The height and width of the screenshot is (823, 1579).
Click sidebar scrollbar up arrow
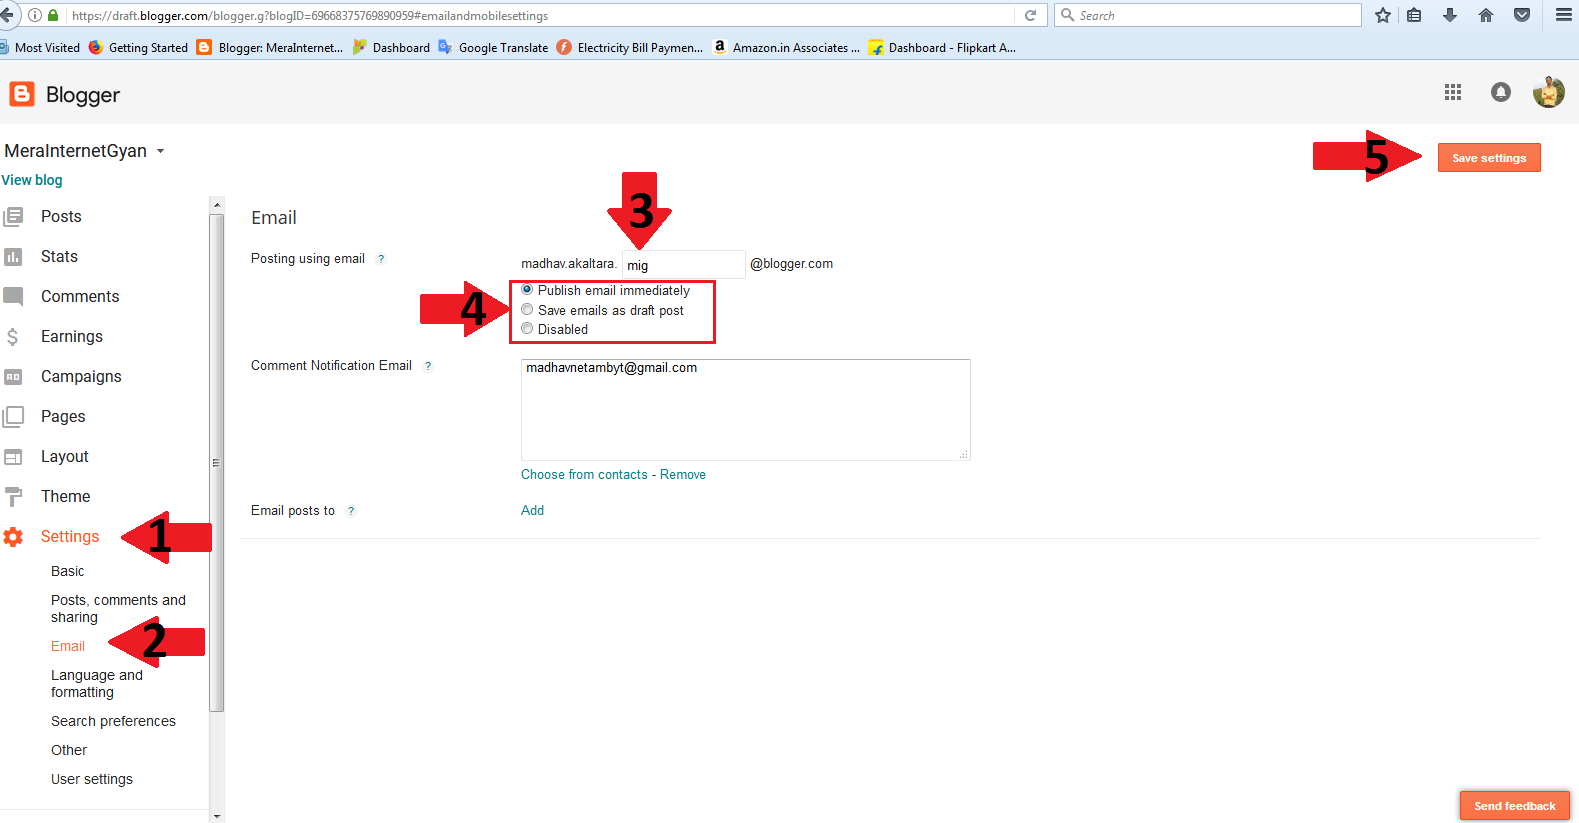coord(217,205)
